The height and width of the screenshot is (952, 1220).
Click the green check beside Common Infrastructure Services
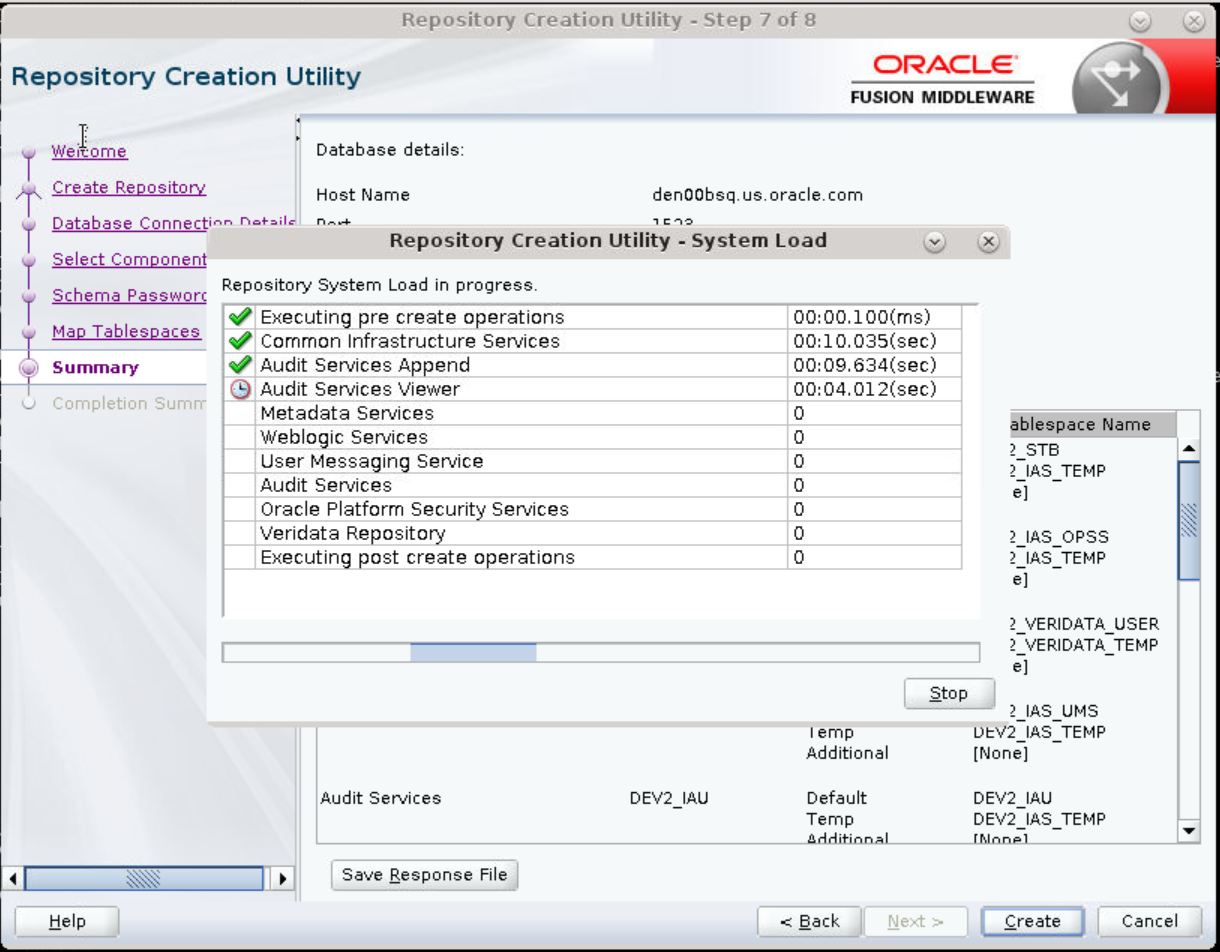(x=239, y=341)
